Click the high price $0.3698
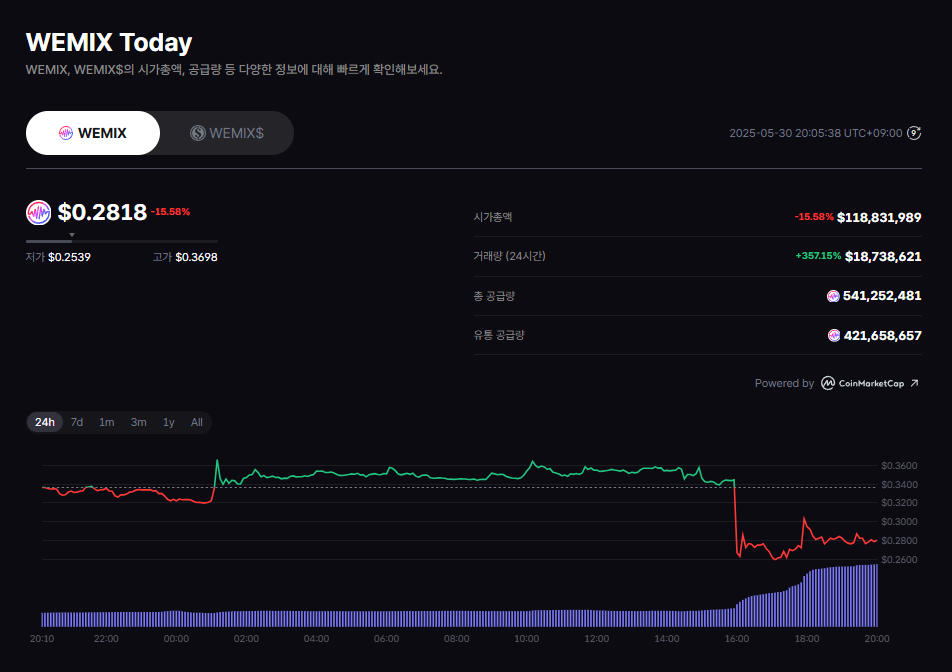The height and width of the screenshot is (672, 952). tap(196, 257)
